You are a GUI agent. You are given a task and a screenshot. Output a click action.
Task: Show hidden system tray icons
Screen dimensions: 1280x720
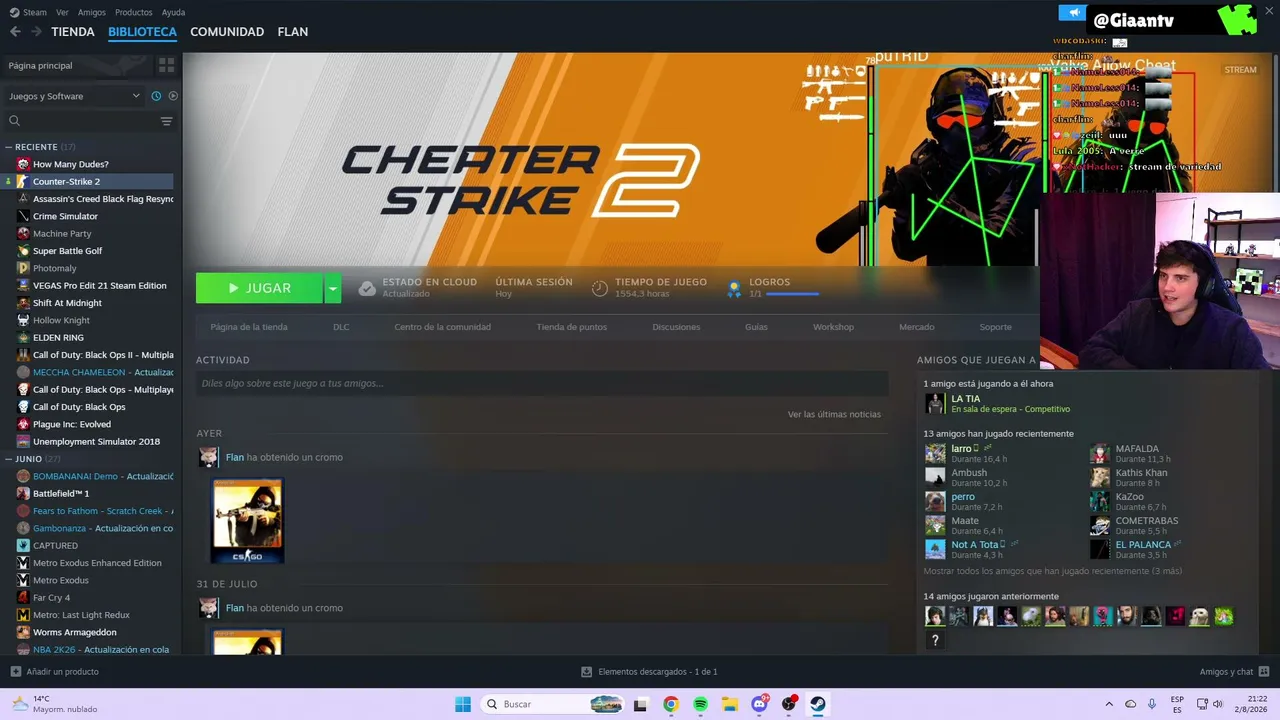[1108, 704]
